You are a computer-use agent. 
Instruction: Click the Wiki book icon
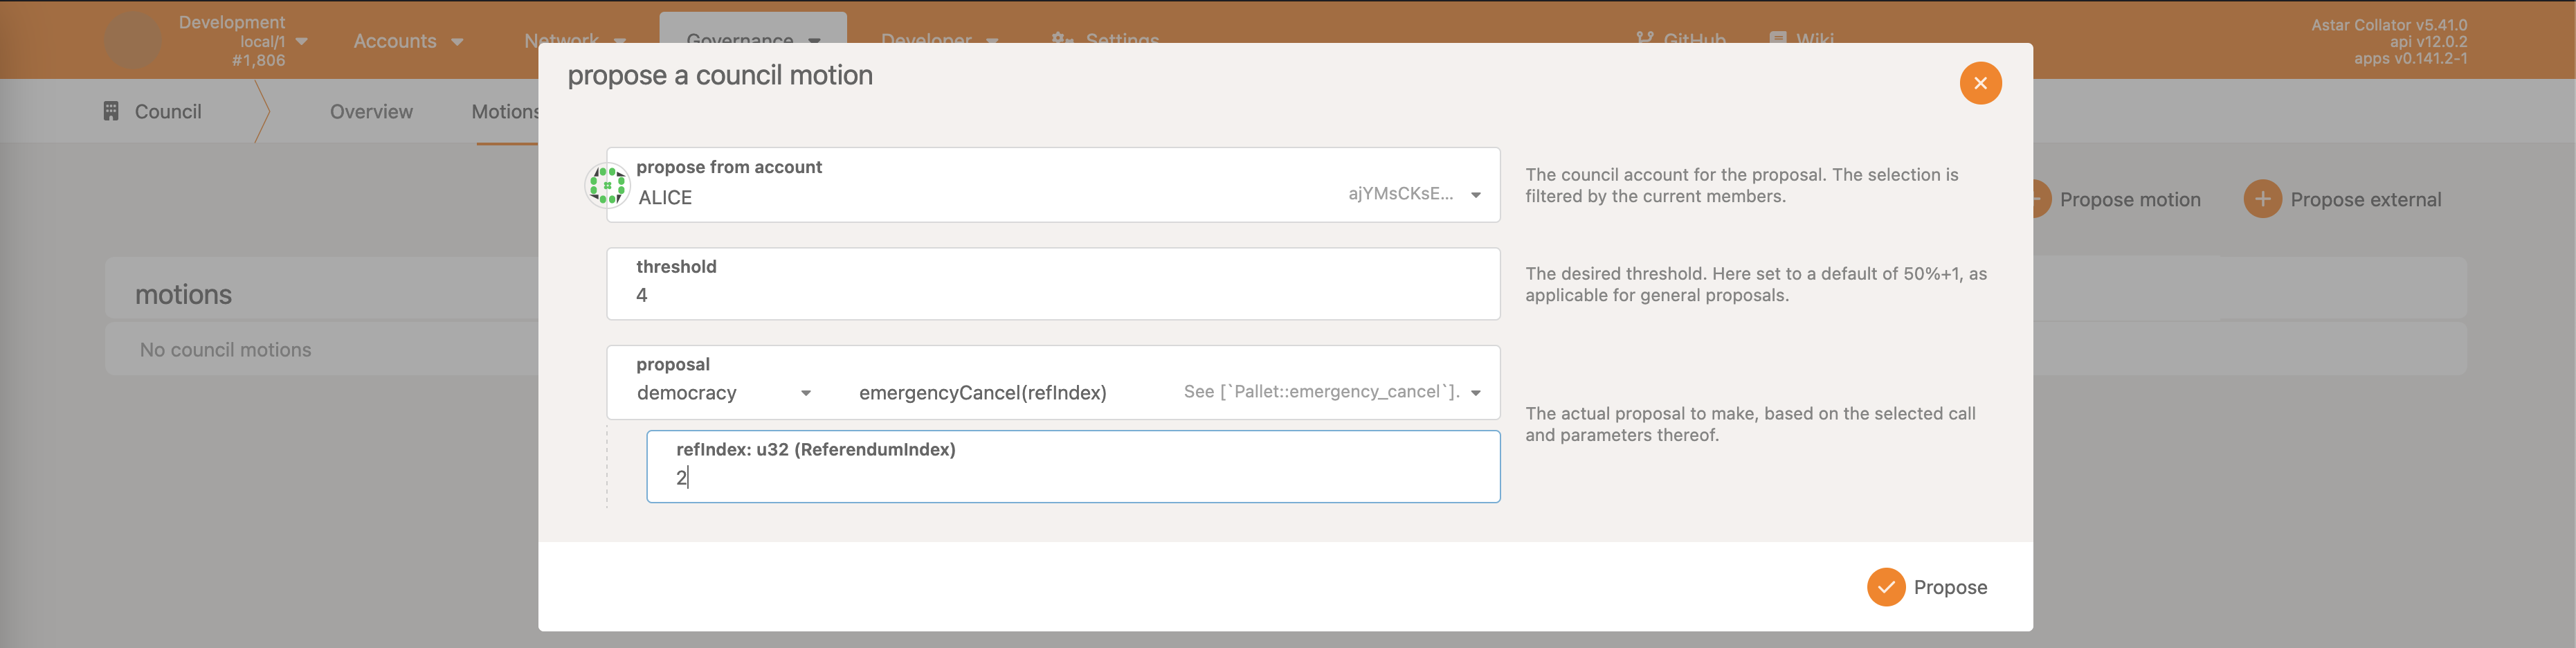tap(1777, 38)
